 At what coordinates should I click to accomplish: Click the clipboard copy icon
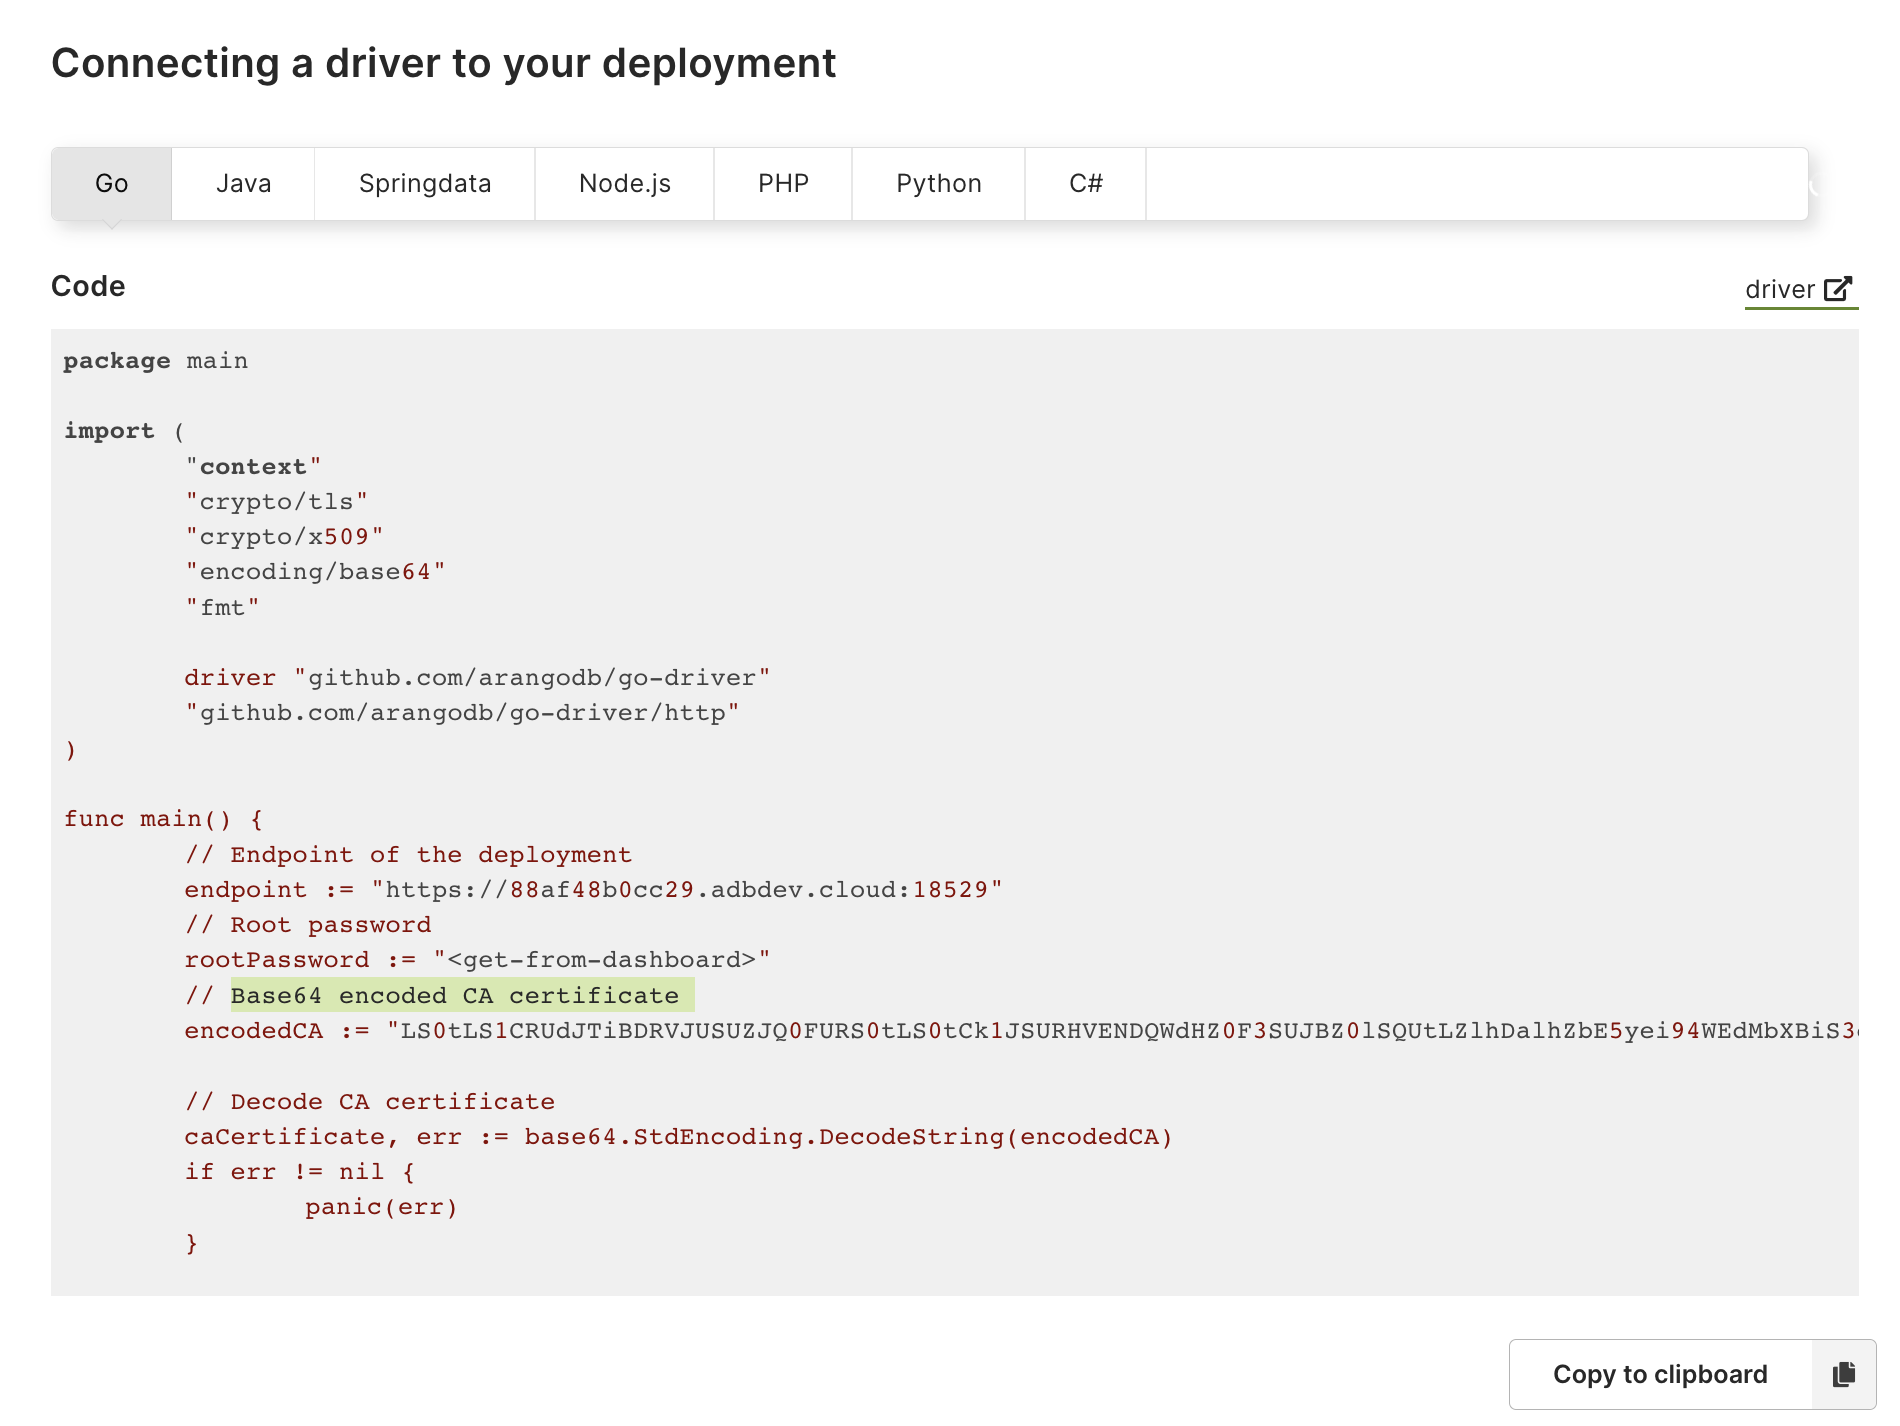point(1844,1374)
